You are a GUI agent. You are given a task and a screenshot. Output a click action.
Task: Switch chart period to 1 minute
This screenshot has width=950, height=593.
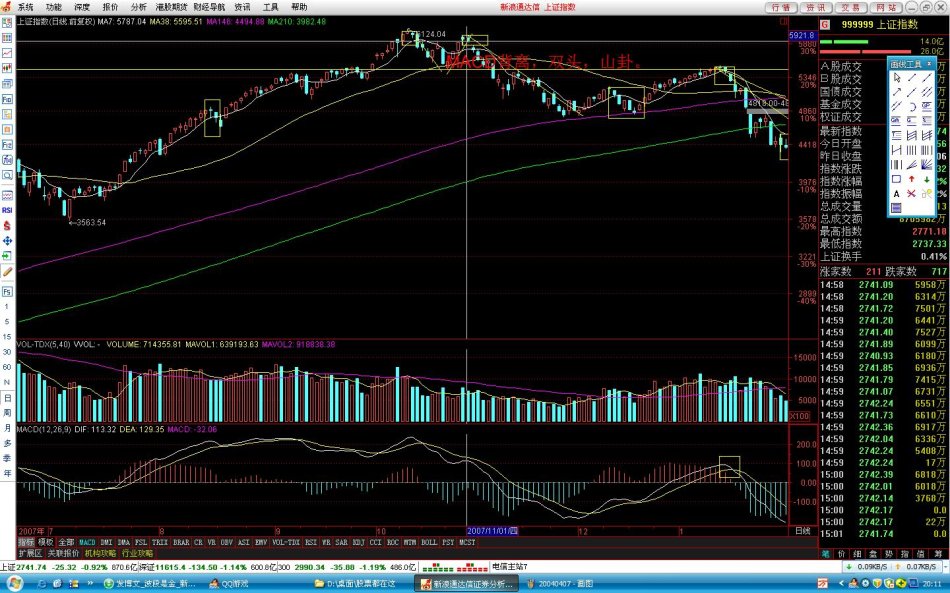coord(7,306)
